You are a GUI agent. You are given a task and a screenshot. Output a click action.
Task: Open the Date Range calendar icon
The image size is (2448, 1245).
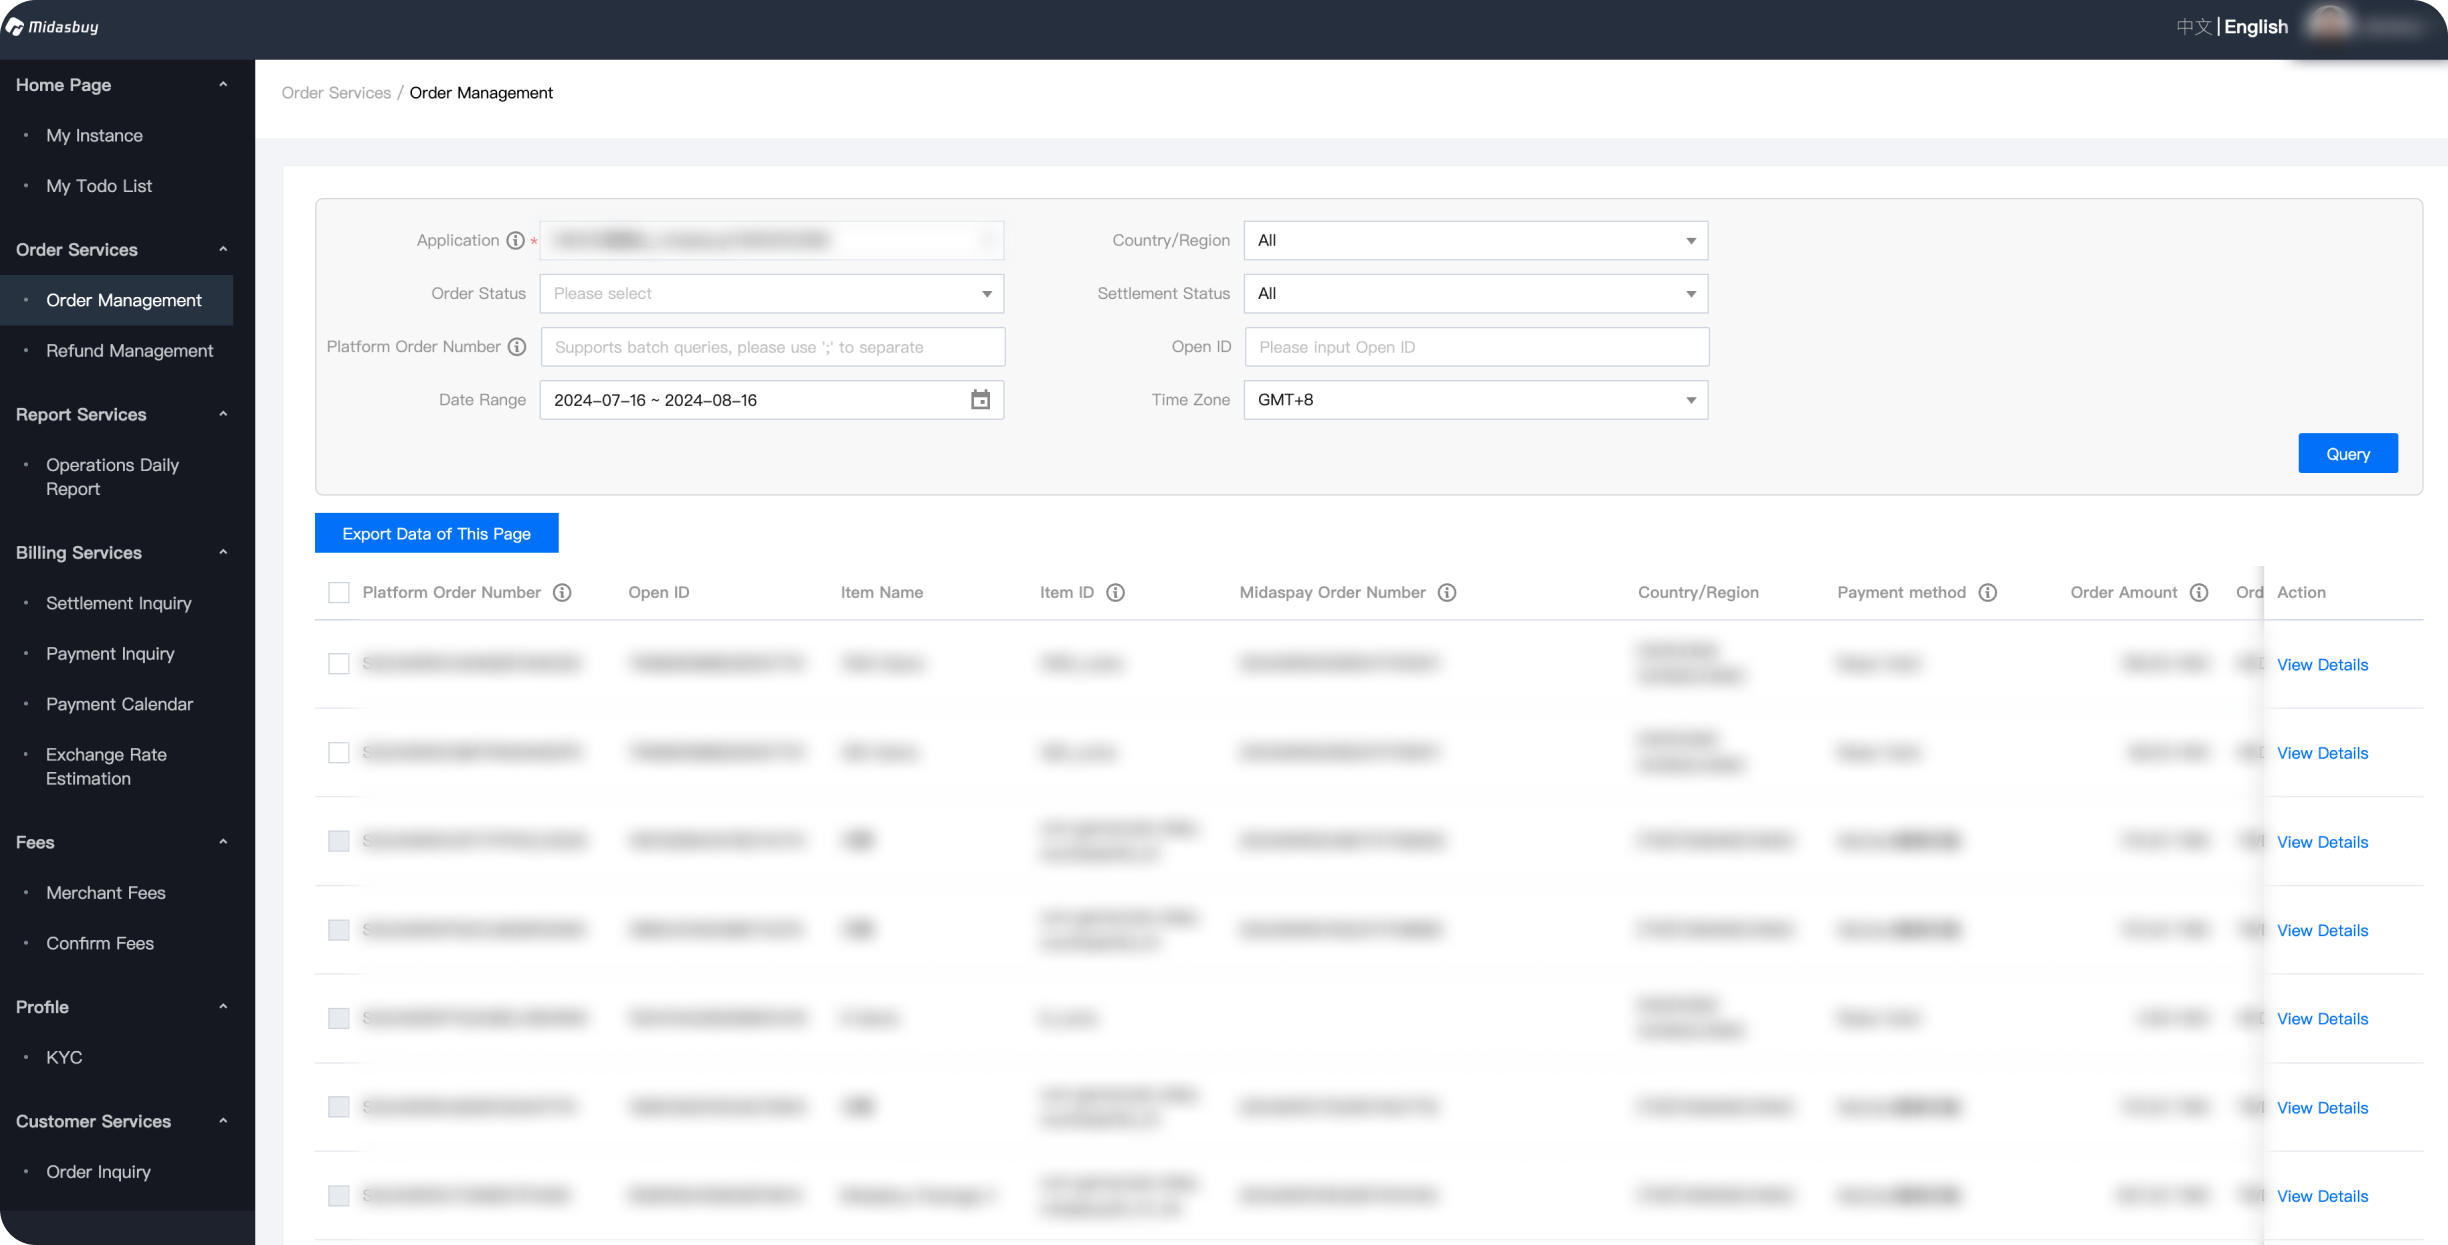tap(980, 400)
